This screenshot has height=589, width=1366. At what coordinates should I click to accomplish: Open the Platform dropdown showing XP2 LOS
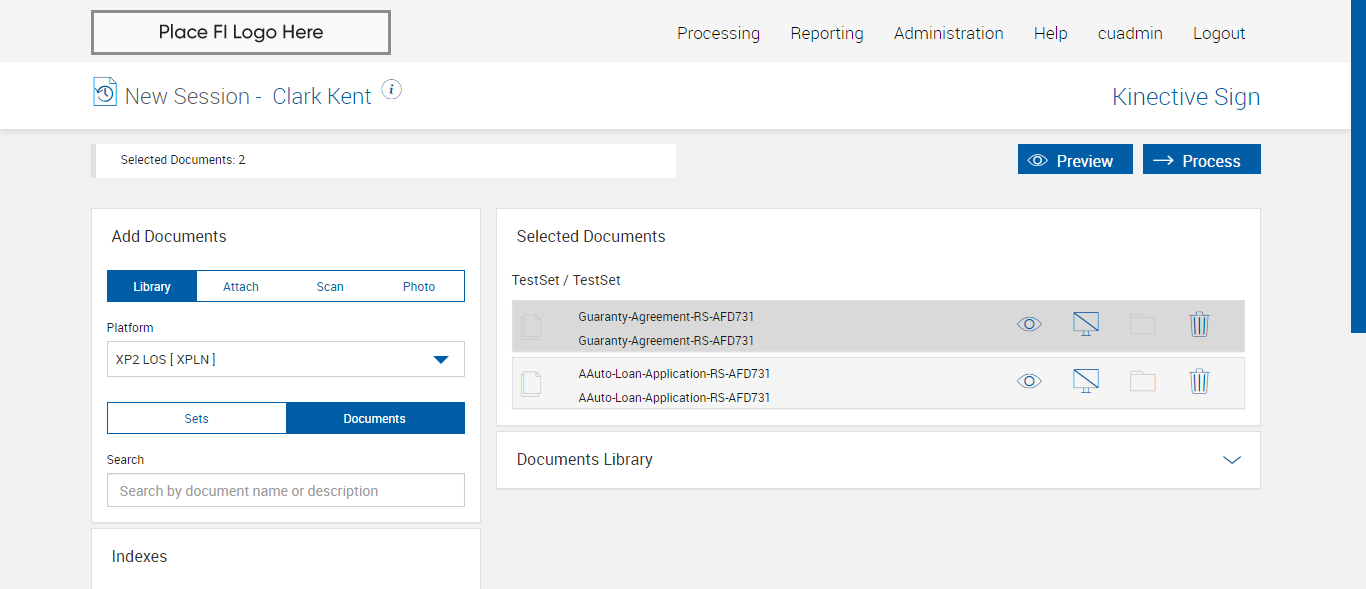[x=286, y=359]
